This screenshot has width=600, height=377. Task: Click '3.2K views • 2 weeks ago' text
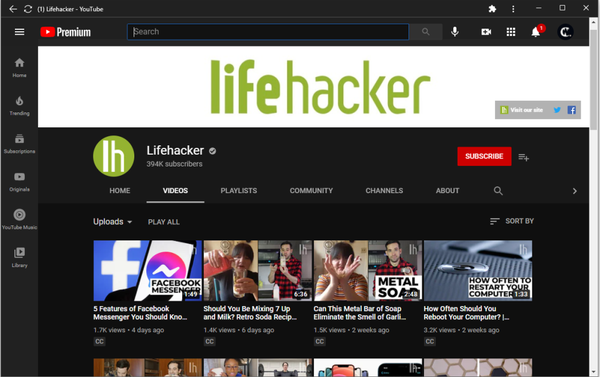461,330
